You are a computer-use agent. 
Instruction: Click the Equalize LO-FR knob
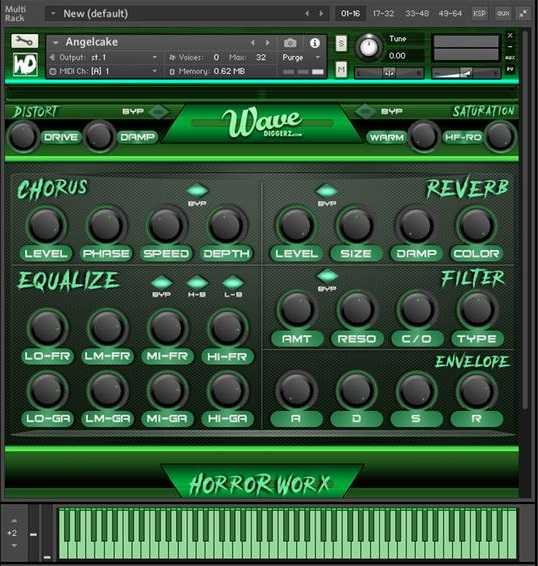(x=47, y=328)
